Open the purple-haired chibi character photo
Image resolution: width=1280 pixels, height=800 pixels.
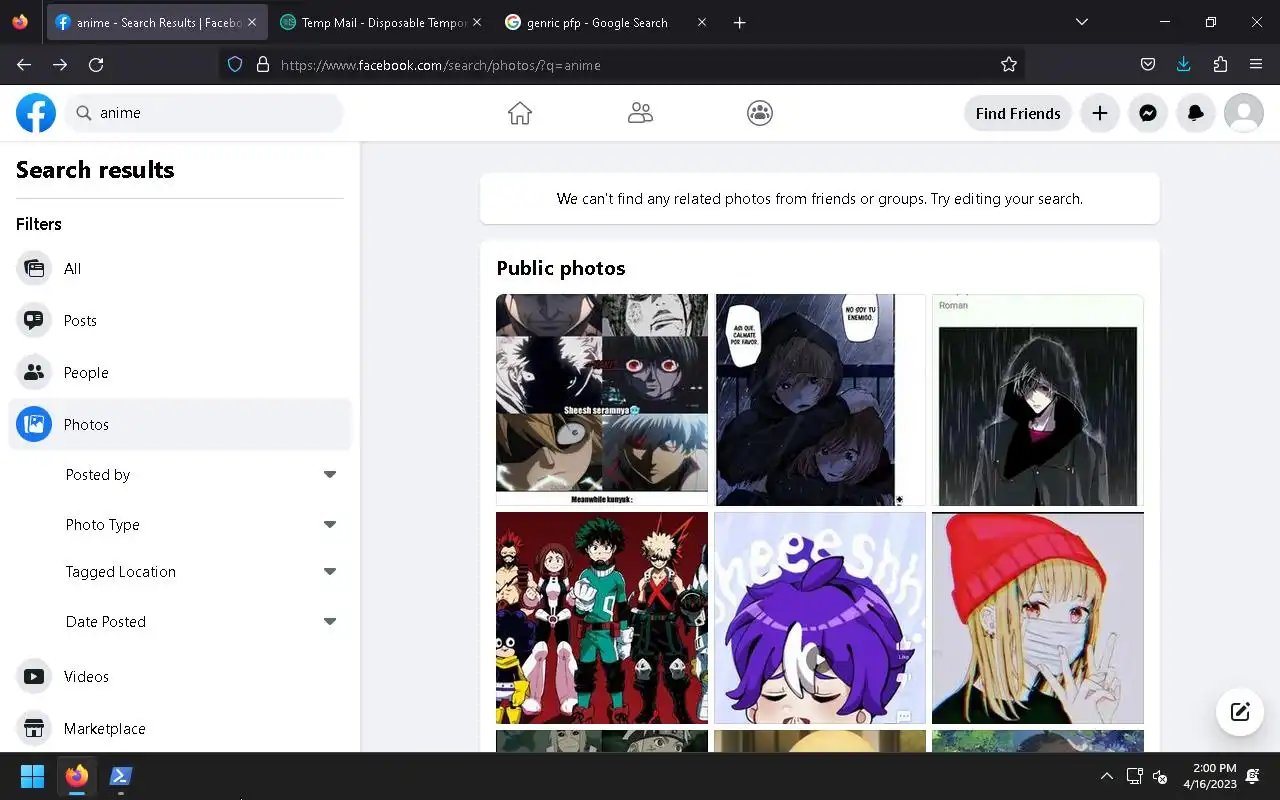(820, 618)
